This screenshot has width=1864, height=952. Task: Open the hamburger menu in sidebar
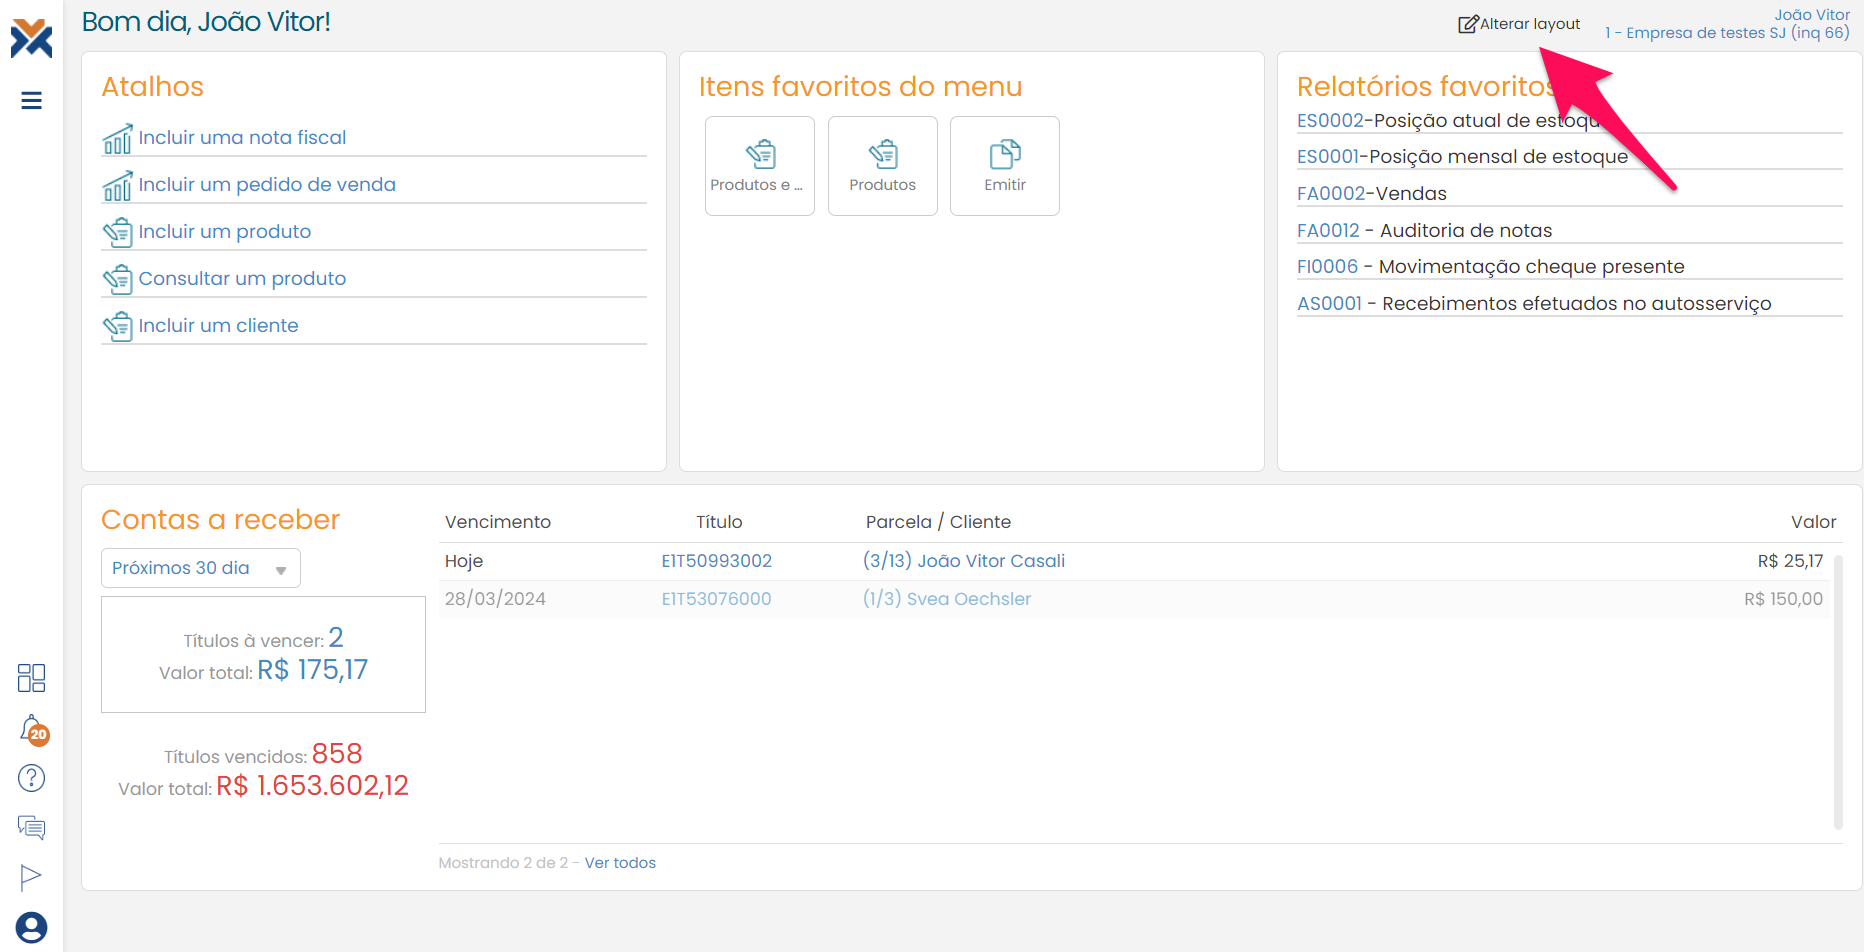coord(31,100)
